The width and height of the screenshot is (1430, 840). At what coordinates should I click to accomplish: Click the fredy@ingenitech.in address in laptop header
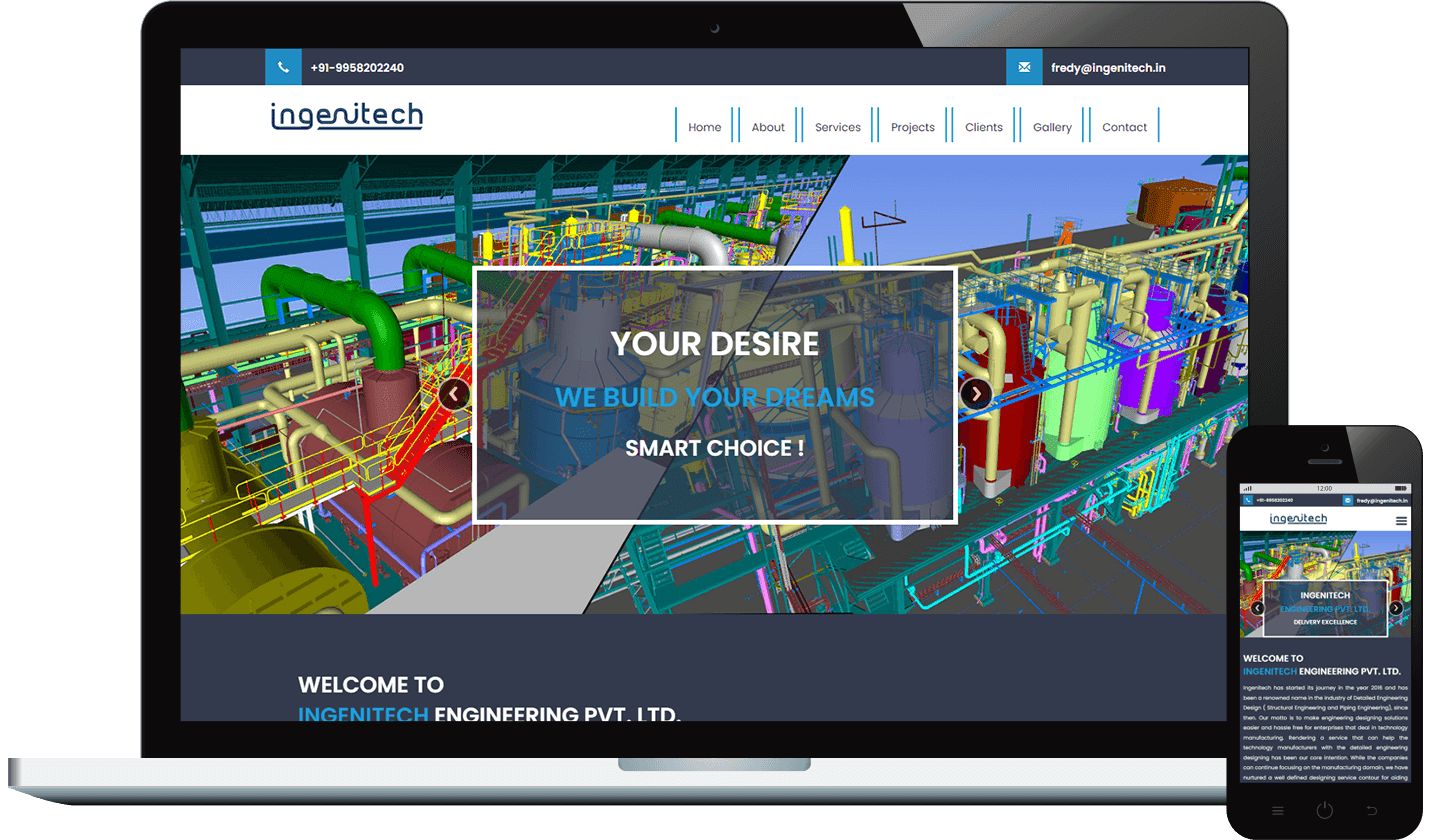(x=1108, y=68)
